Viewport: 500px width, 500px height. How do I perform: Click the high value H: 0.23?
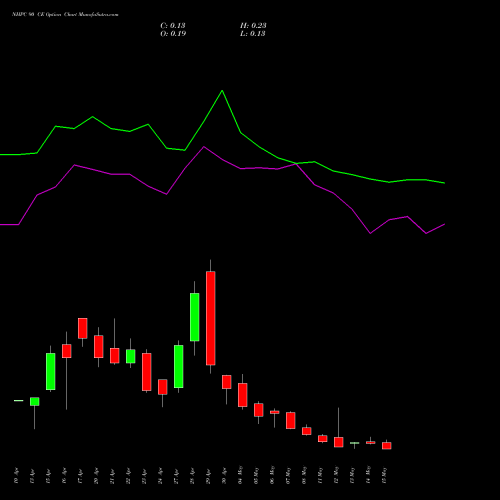[x=253, y=26]
